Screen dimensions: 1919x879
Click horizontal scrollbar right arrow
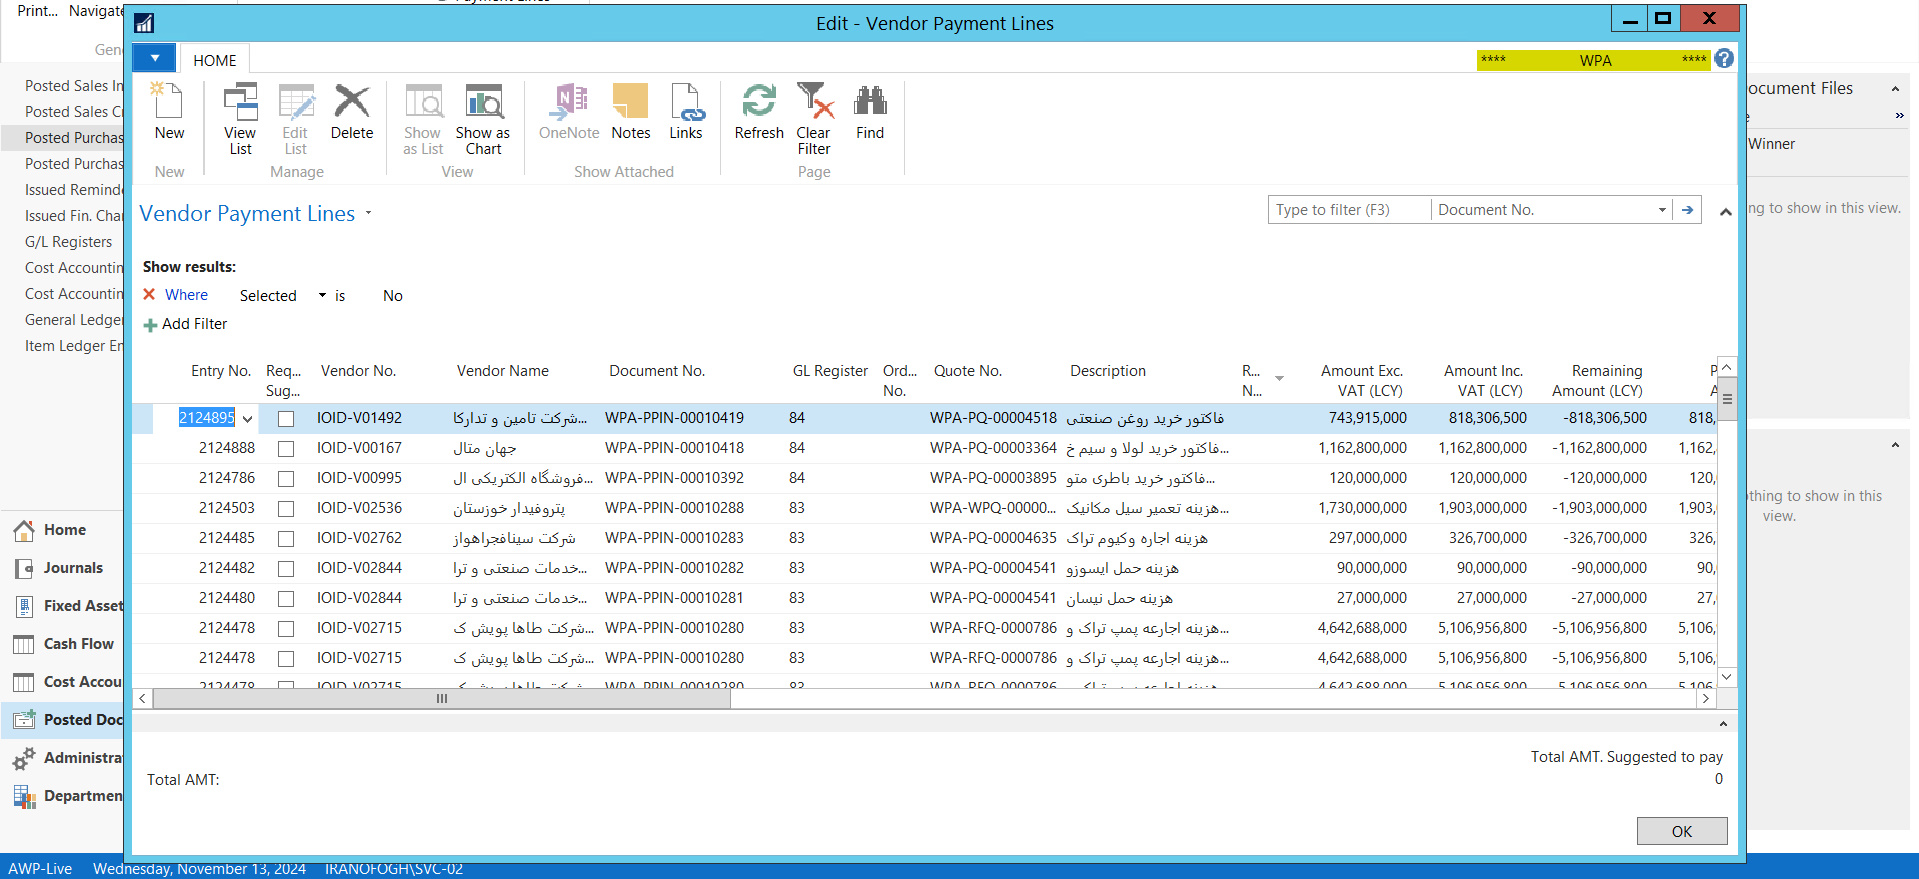coord(1706,699)
